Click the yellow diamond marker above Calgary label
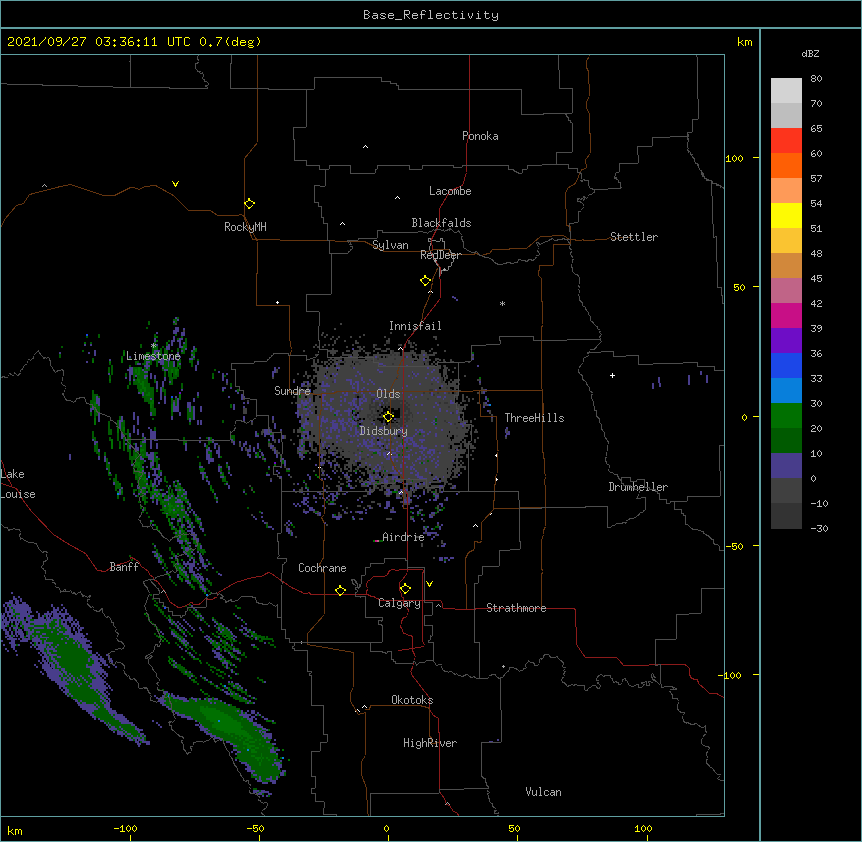 tap(405, 589)
